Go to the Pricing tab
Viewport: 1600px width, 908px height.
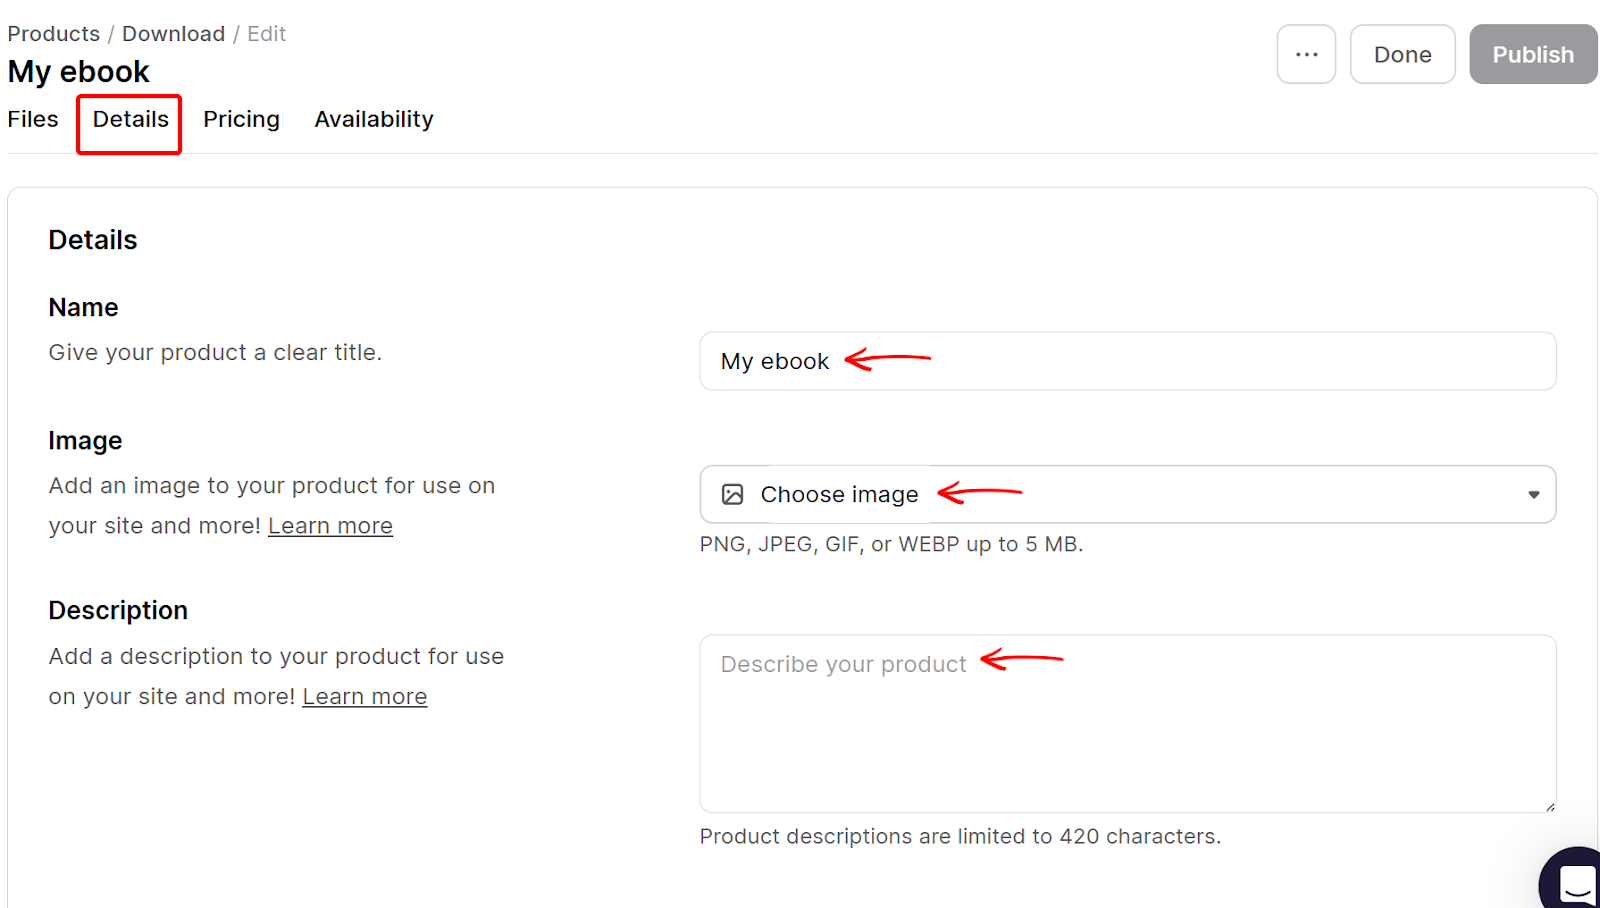(241, 119)
